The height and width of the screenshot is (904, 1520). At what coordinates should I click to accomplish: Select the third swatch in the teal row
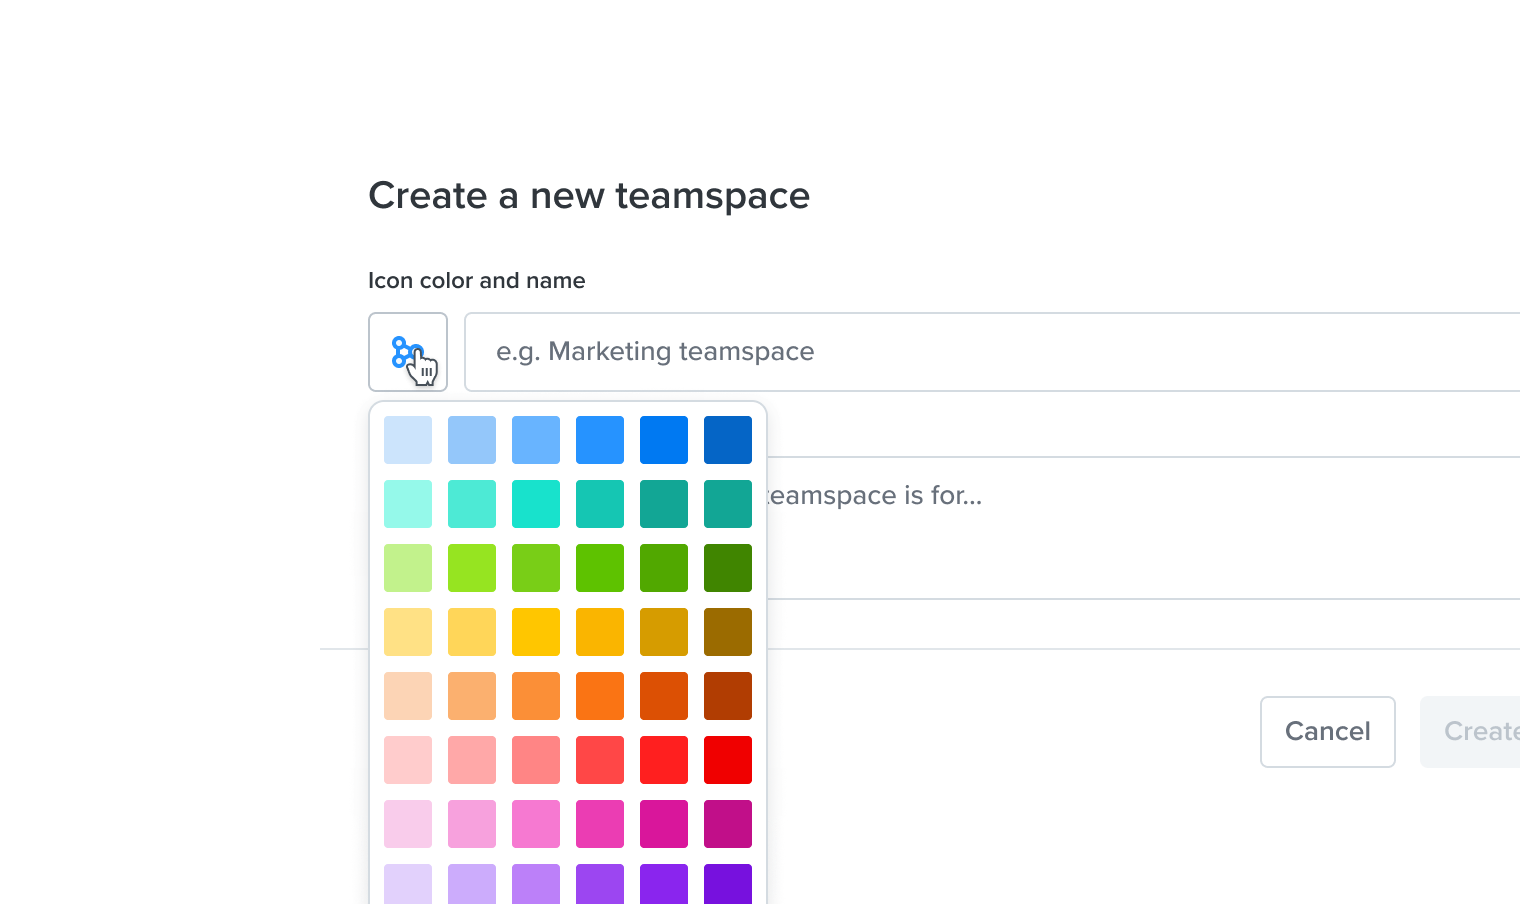(536, 504)
